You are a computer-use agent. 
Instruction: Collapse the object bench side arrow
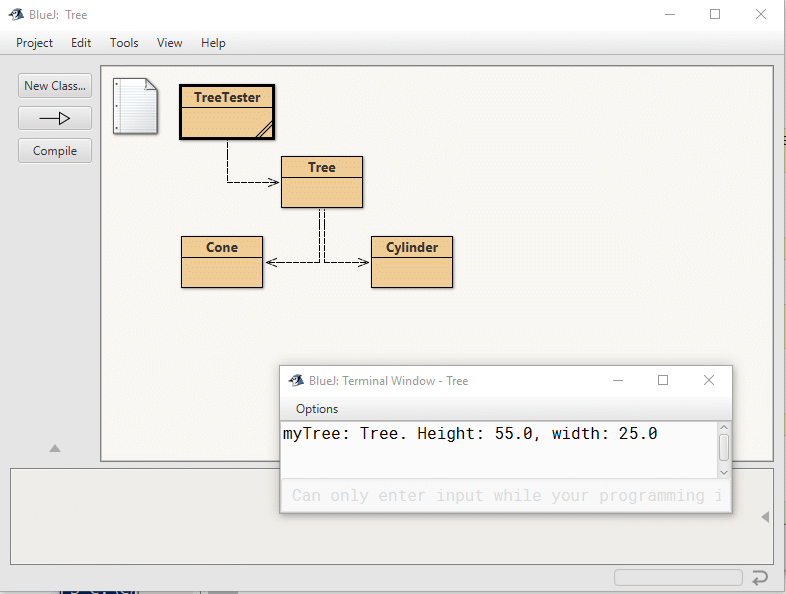point(765,517)
